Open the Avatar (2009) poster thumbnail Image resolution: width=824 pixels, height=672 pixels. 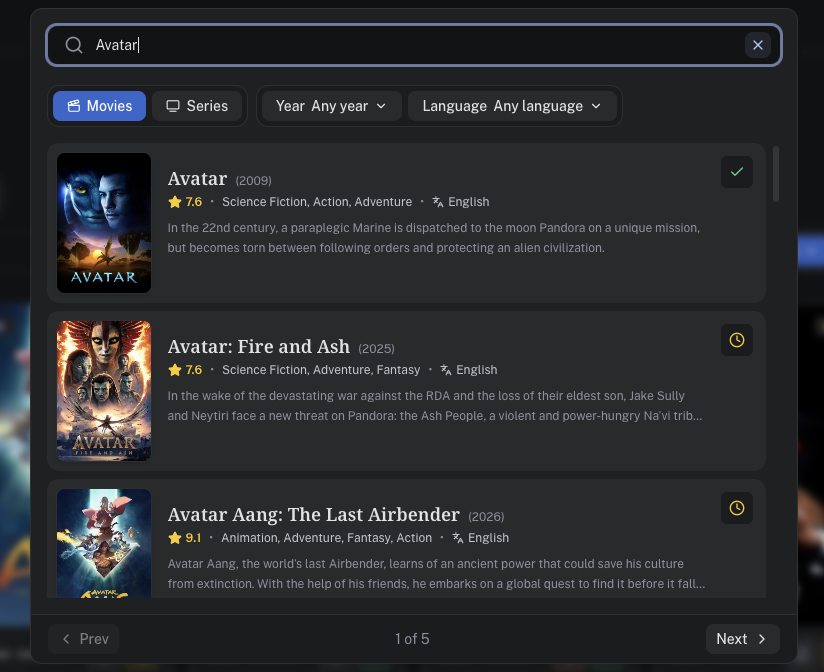[104, 223]
